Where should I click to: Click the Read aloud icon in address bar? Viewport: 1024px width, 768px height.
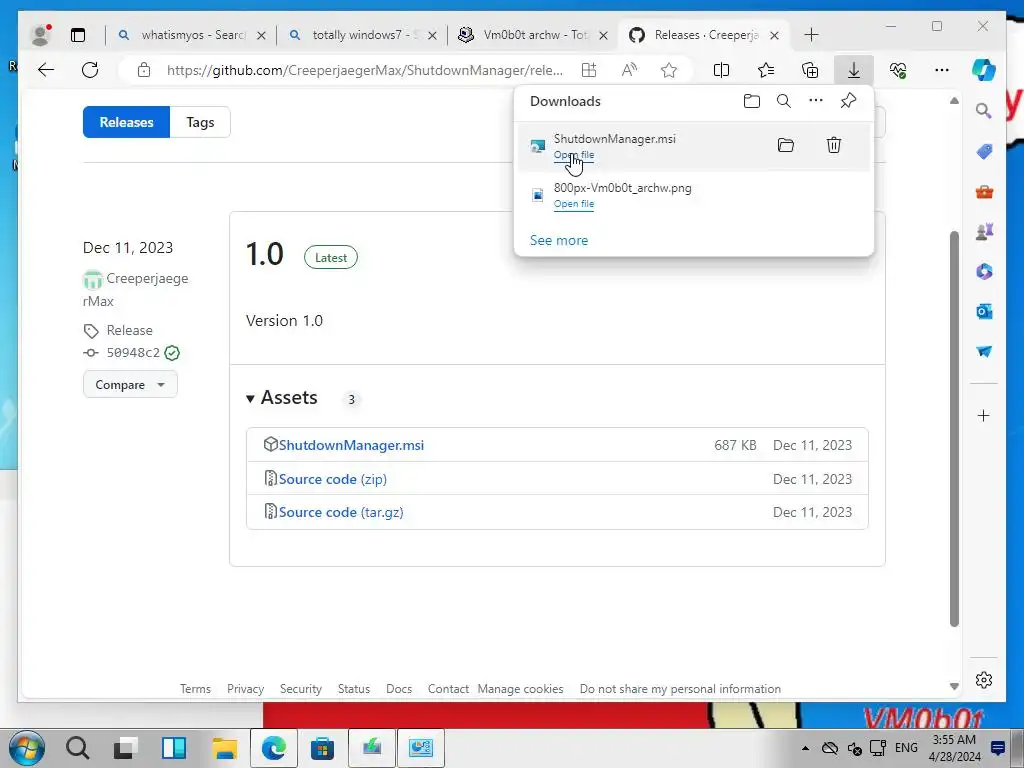(629, 70)
